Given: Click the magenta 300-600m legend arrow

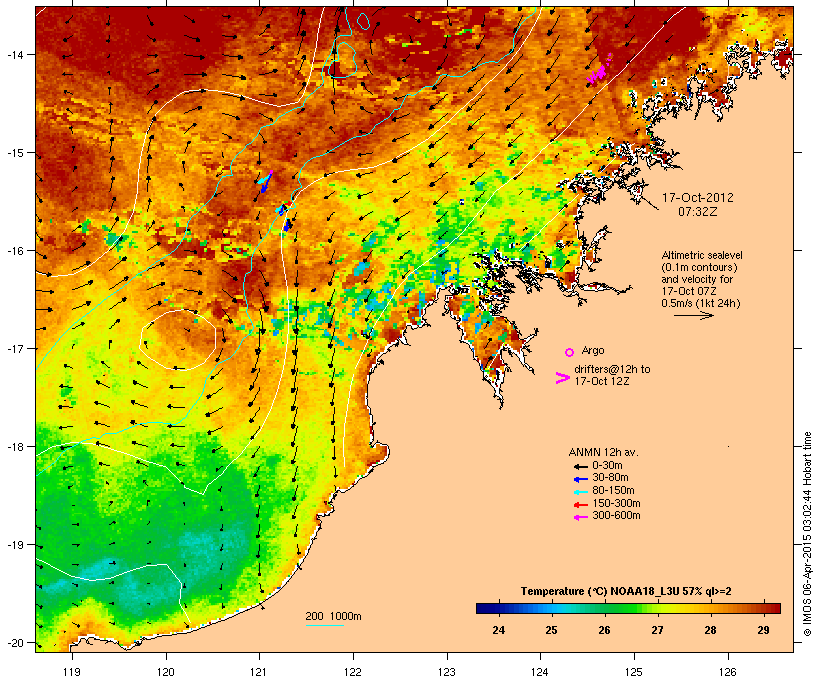Looking at the screenshot, I should tap(580, 517).
